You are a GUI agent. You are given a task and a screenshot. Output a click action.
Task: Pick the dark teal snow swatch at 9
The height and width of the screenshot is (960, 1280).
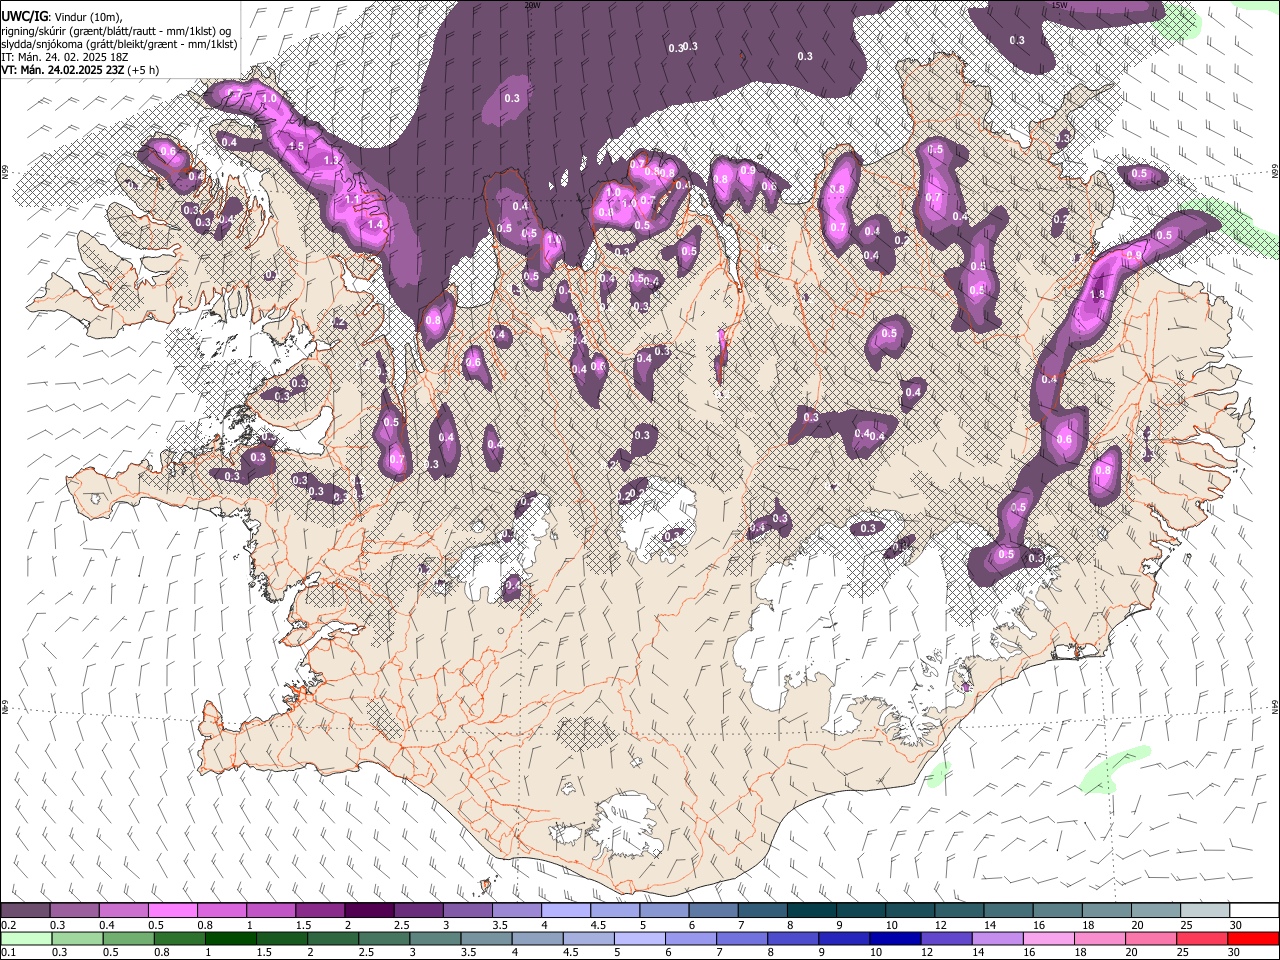[860, 911]
